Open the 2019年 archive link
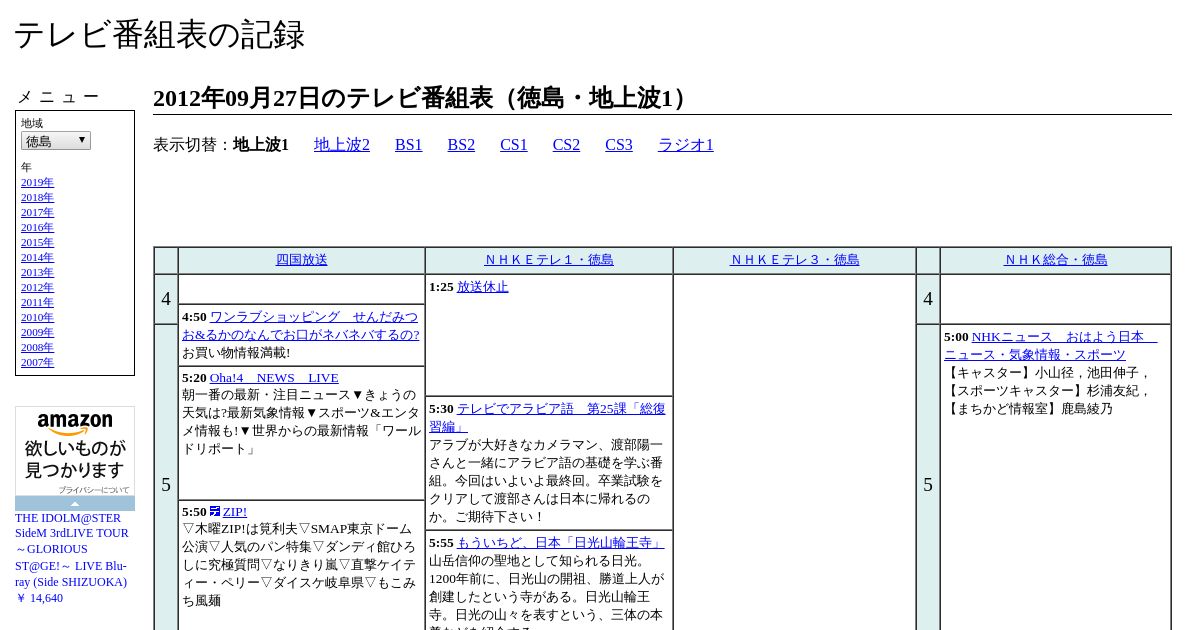The height and width of the screenshot is (630, 1200). click(37, 182)
